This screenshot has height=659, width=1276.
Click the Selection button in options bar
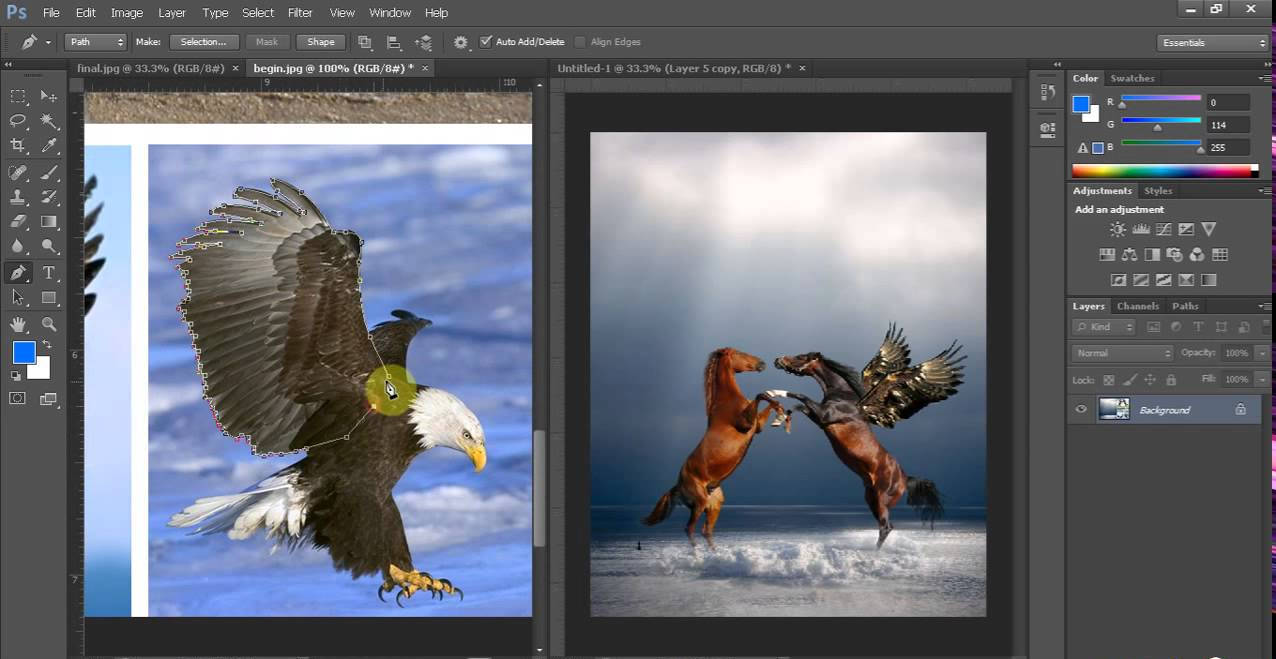(x=203, y=42)
